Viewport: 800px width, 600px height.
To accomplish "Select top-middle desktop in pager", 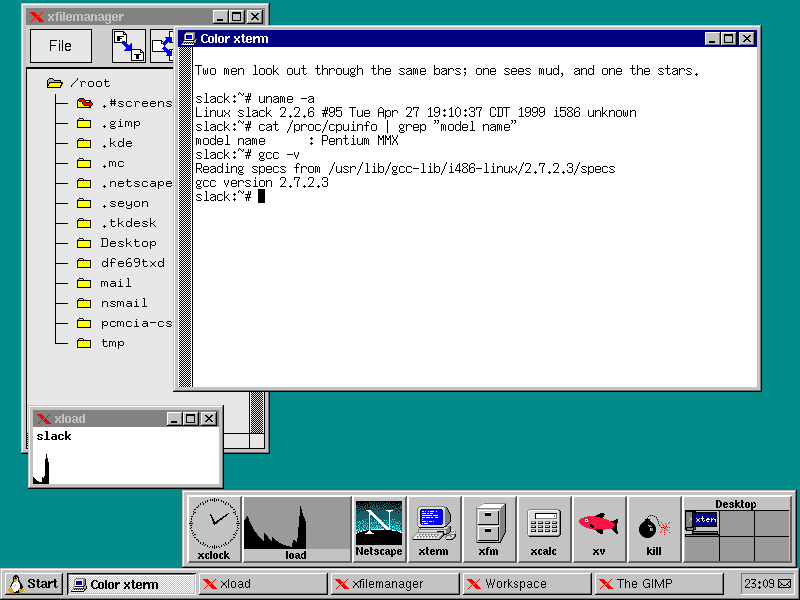I will pyautogui.click(x=736, y=523).
